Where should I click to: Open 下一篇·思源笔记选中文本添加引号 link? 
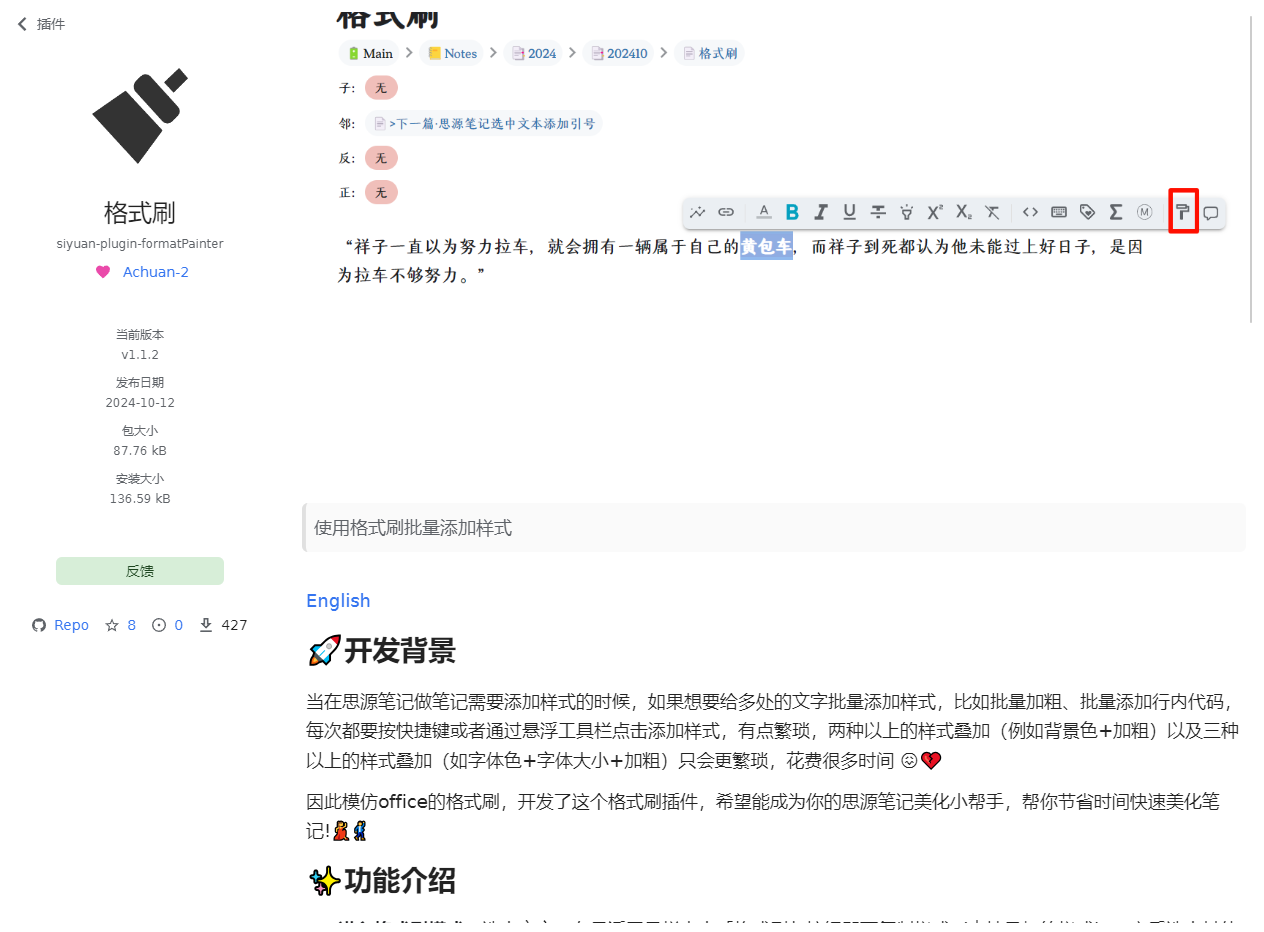tap(484, 124)
